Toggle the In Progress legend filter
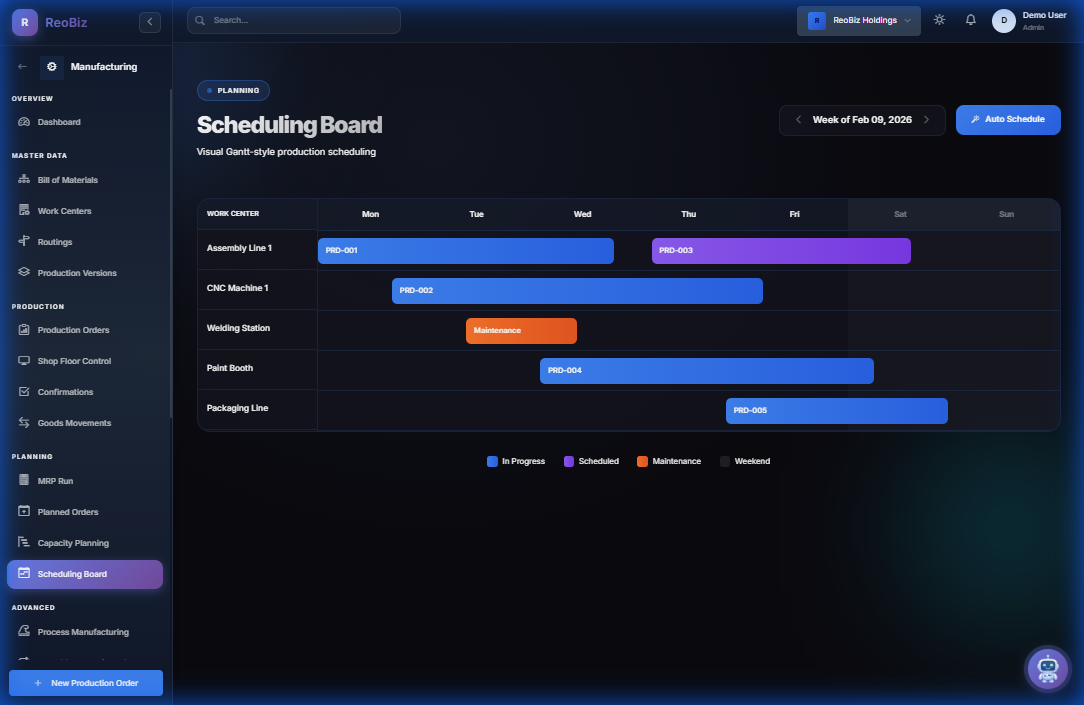1084x705 pixels. (x=516, y=461)
